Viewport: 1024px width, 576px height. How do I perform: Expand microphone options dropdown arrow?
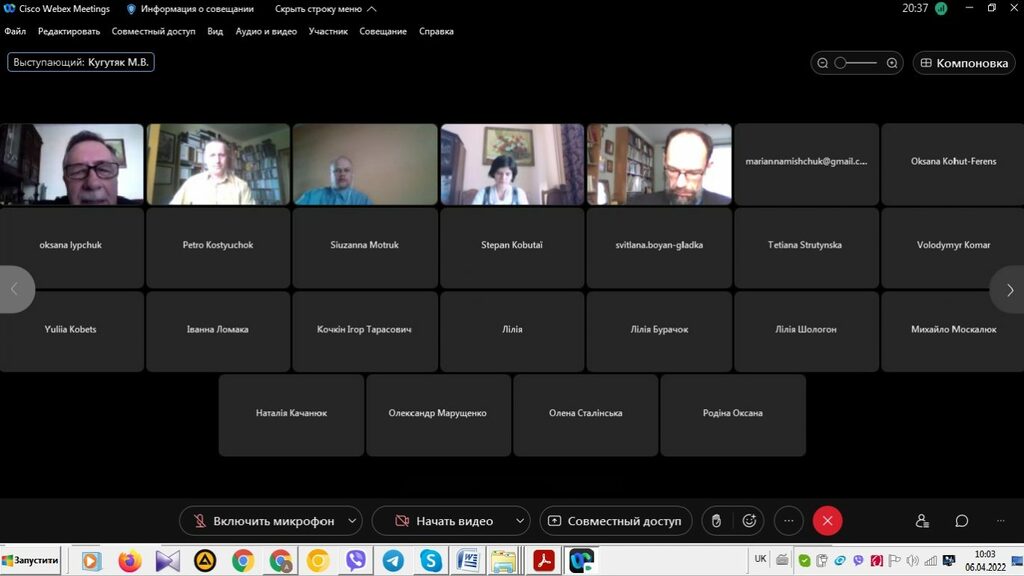[352, 521]
